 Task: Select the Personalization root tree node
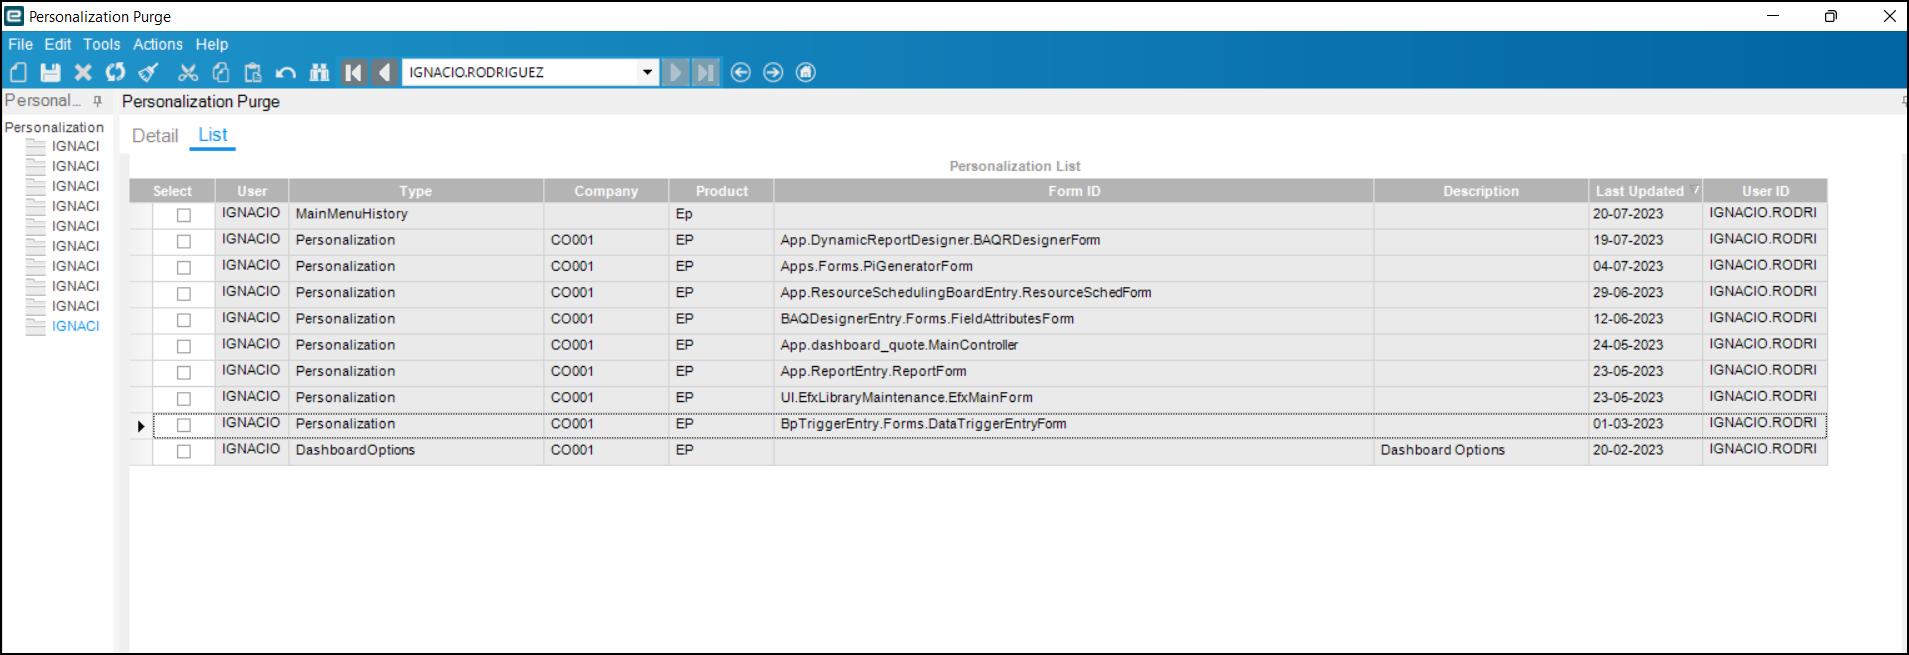(54, 127)
